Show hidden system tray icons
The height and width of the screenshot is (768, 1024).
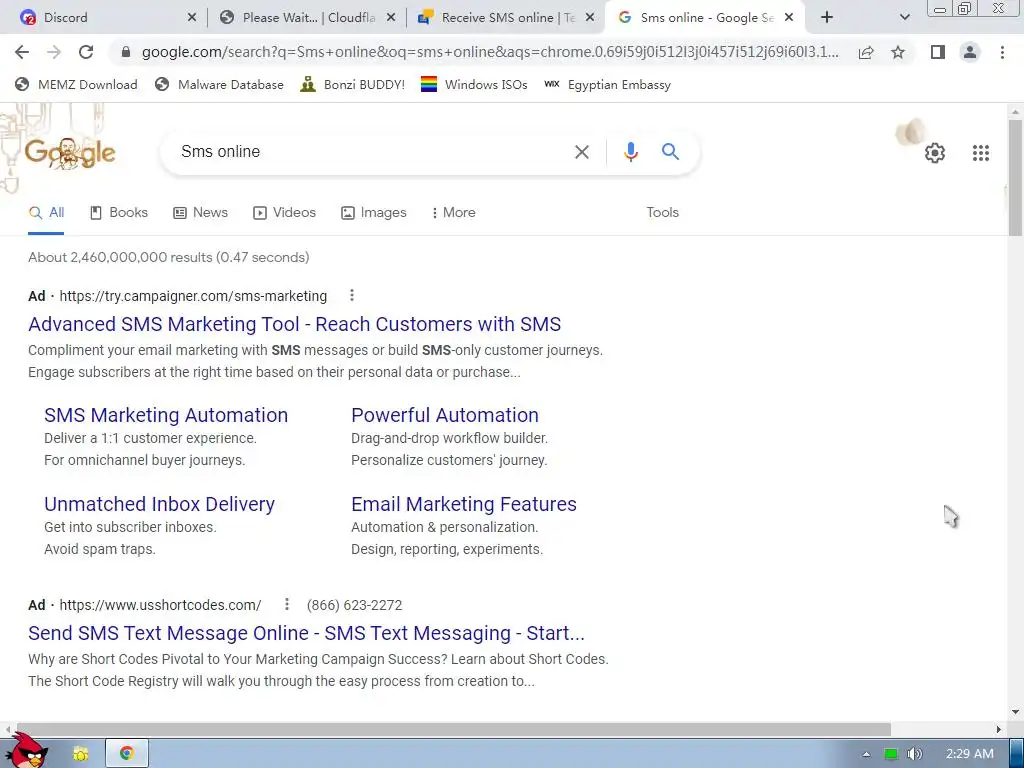point(866,754)
